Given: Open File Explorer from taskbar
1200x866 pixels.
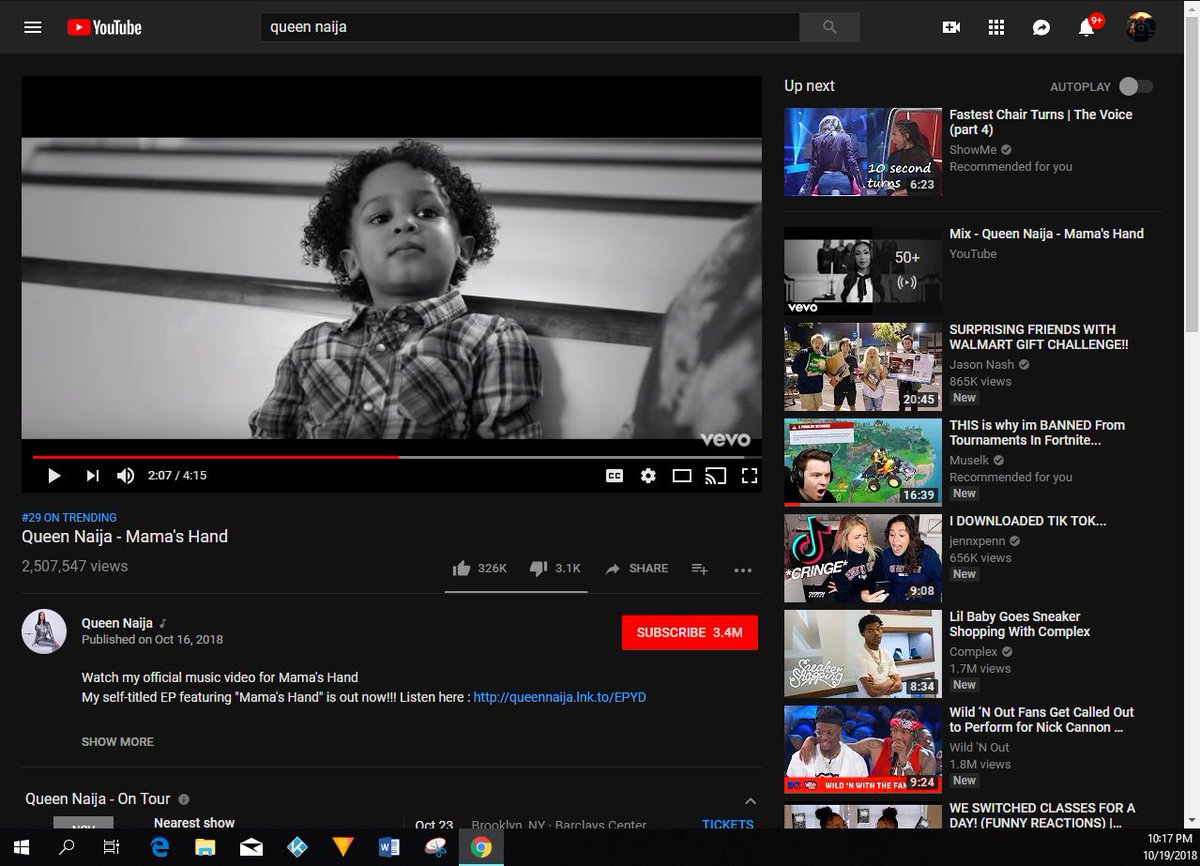Looking at the screenshot, I should [205, 847].
